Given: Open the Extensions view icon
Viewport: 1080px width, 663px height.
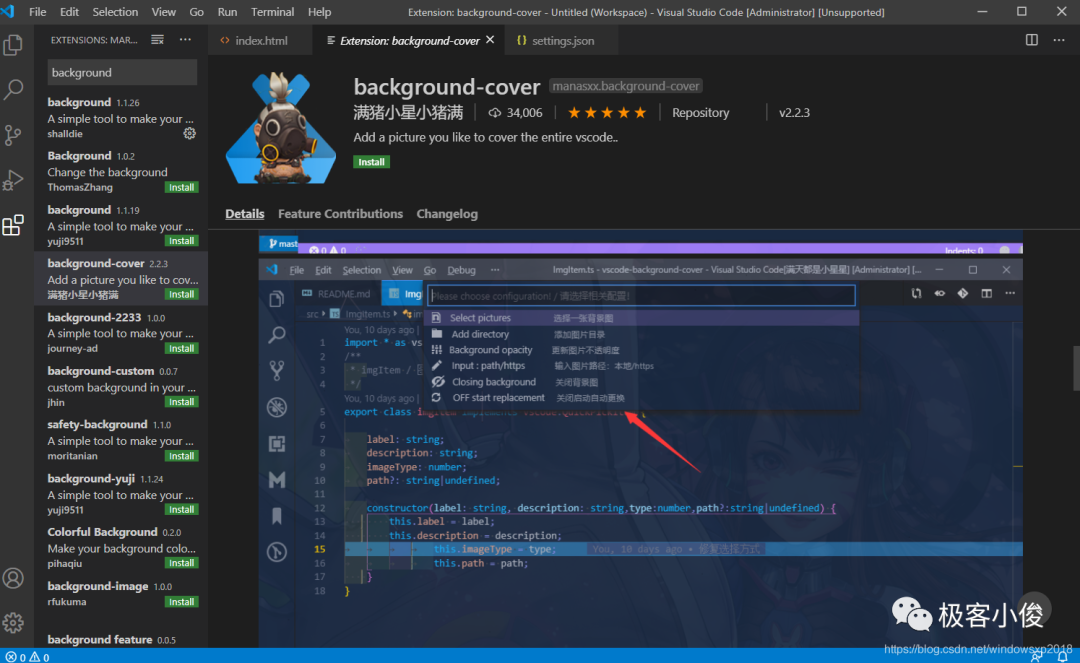Looking at the screenshot, I should pyautogui.click(x=13, y=225).
